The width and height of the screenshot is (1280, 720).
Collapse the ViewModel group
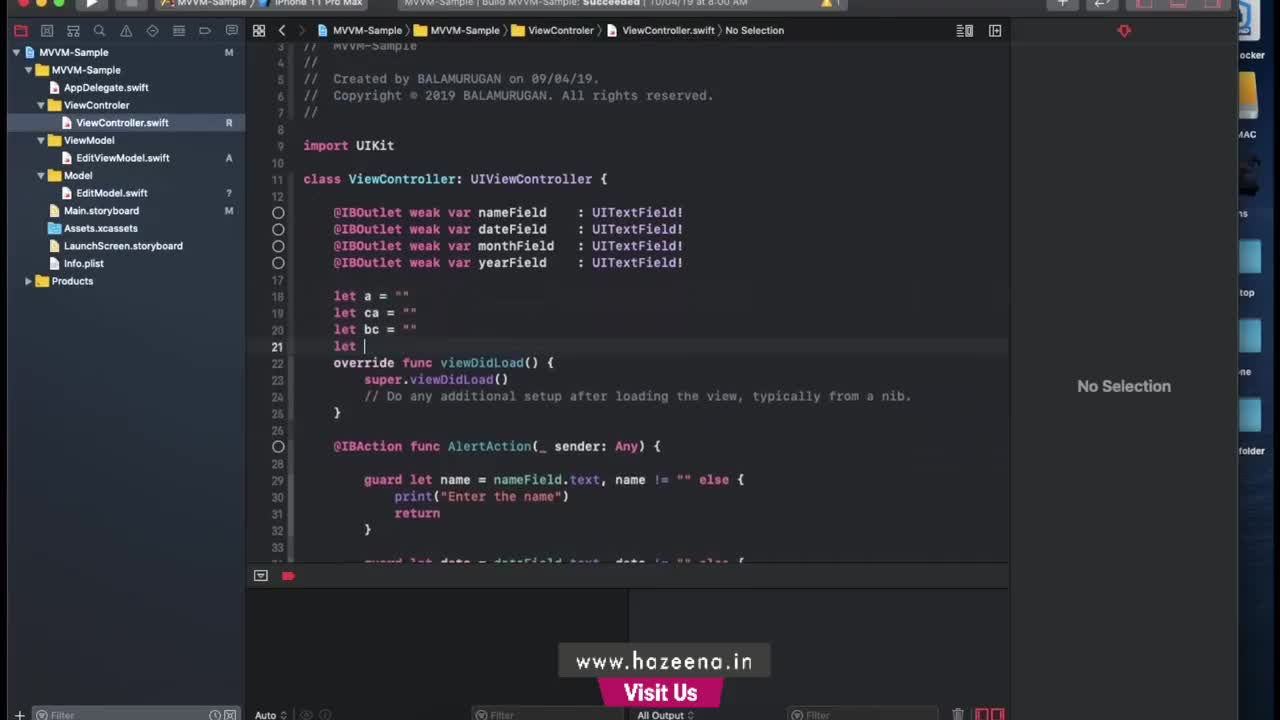coord(41,140)
